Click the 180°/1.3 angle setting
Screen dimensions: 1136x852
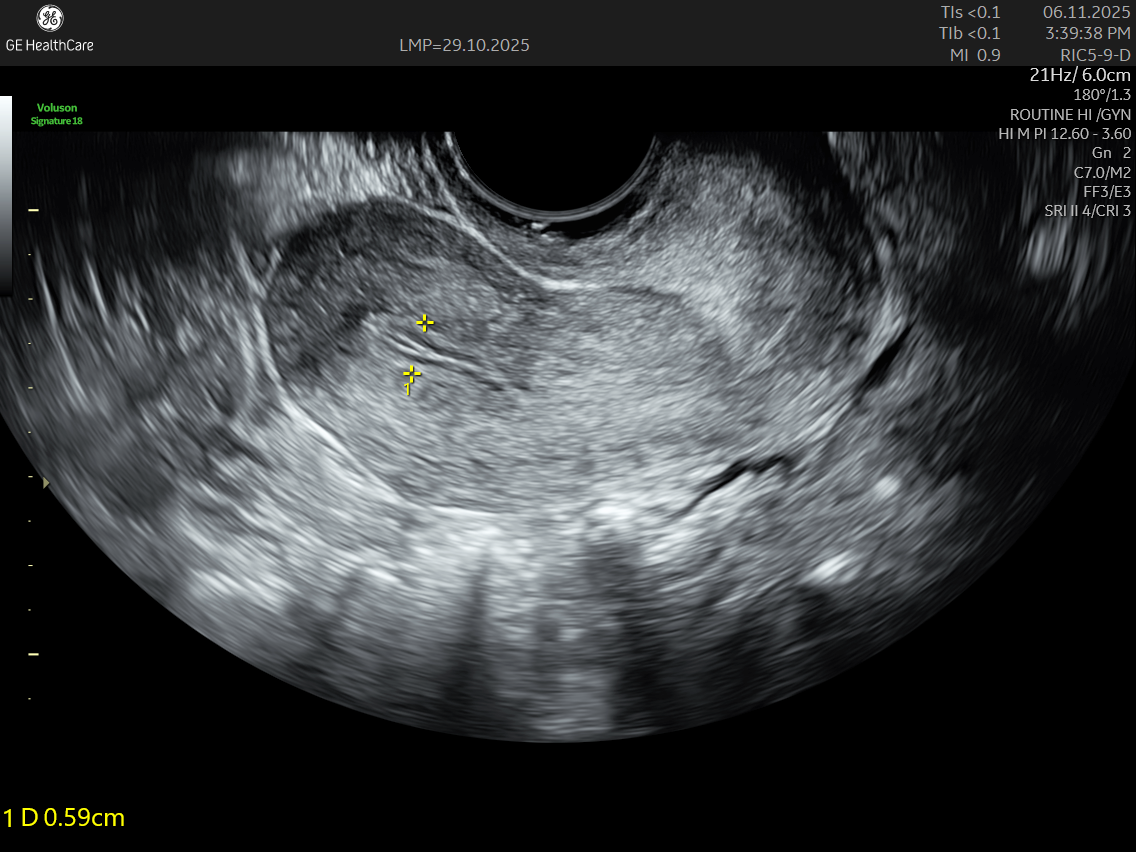click(x=1101, y=95)
